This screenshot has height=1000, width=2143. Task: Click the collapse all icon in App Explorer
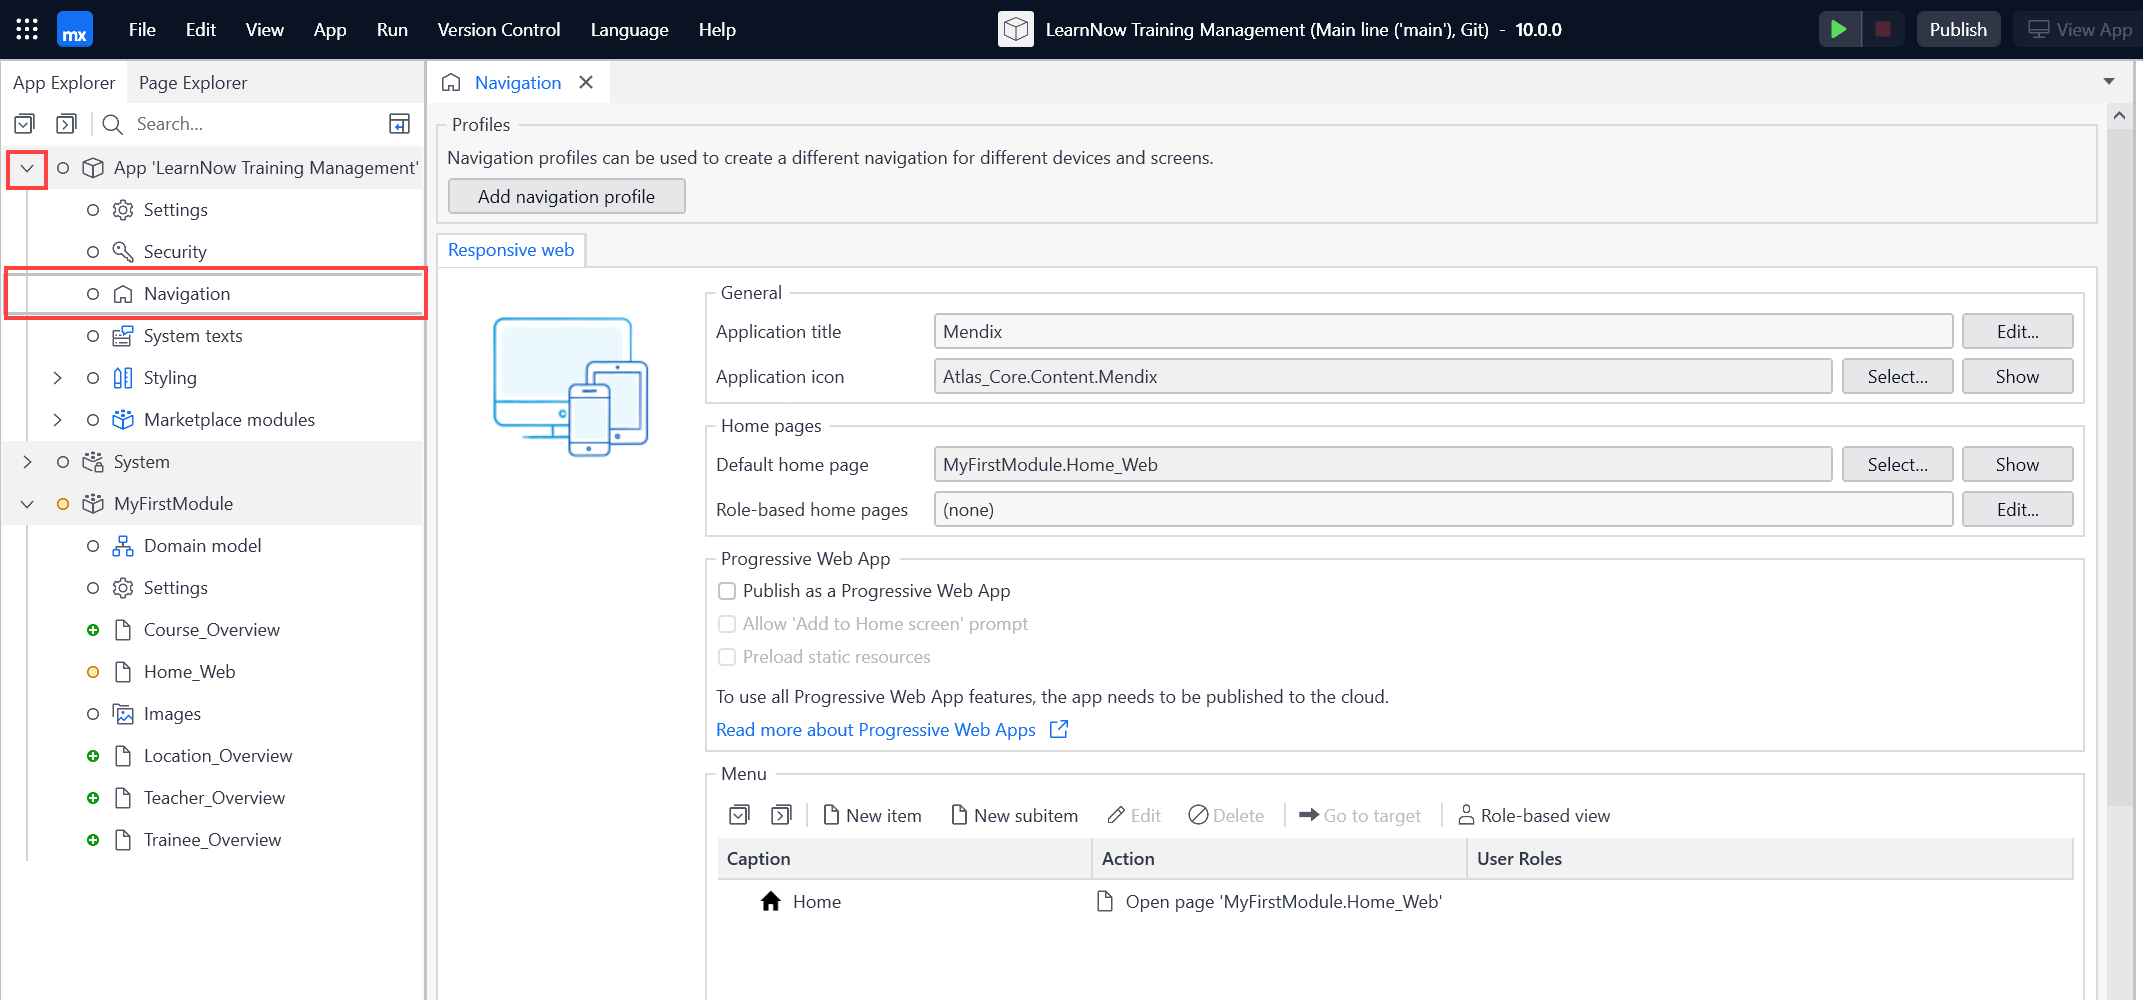(24, 124)
